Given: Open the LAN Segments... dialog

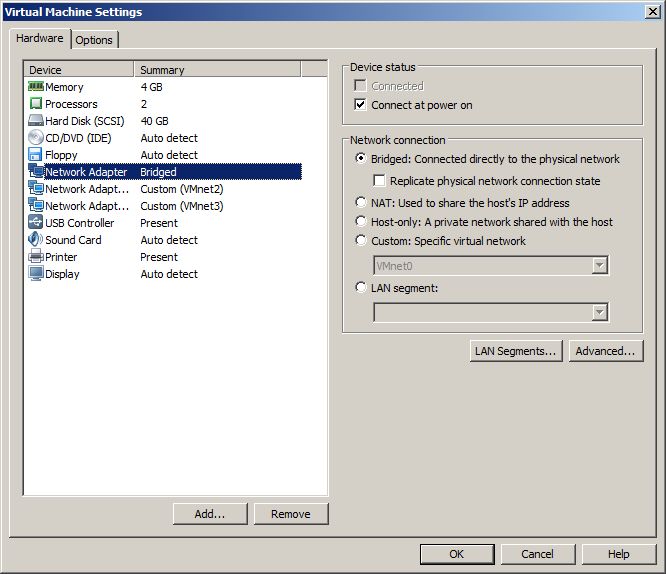Looking at the screenshot, I should click(515, 351).
